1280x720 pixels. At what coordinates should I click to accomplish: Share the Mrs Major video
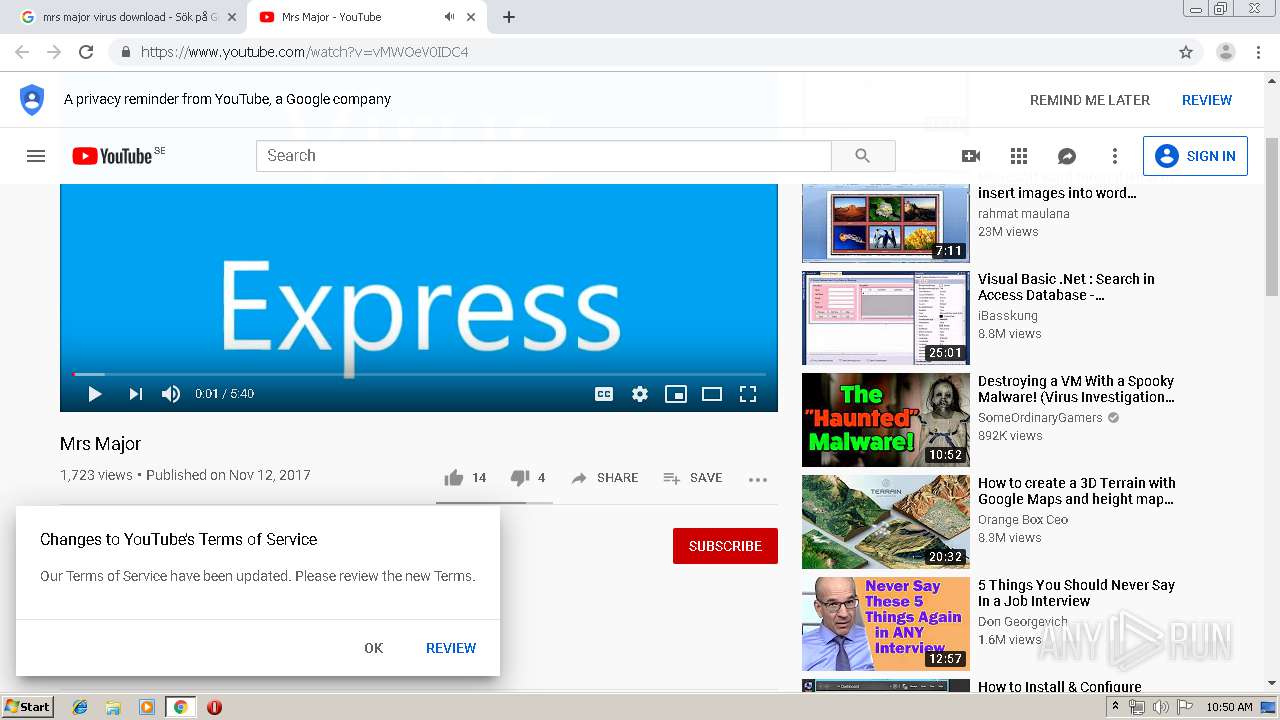coord(604,478)
